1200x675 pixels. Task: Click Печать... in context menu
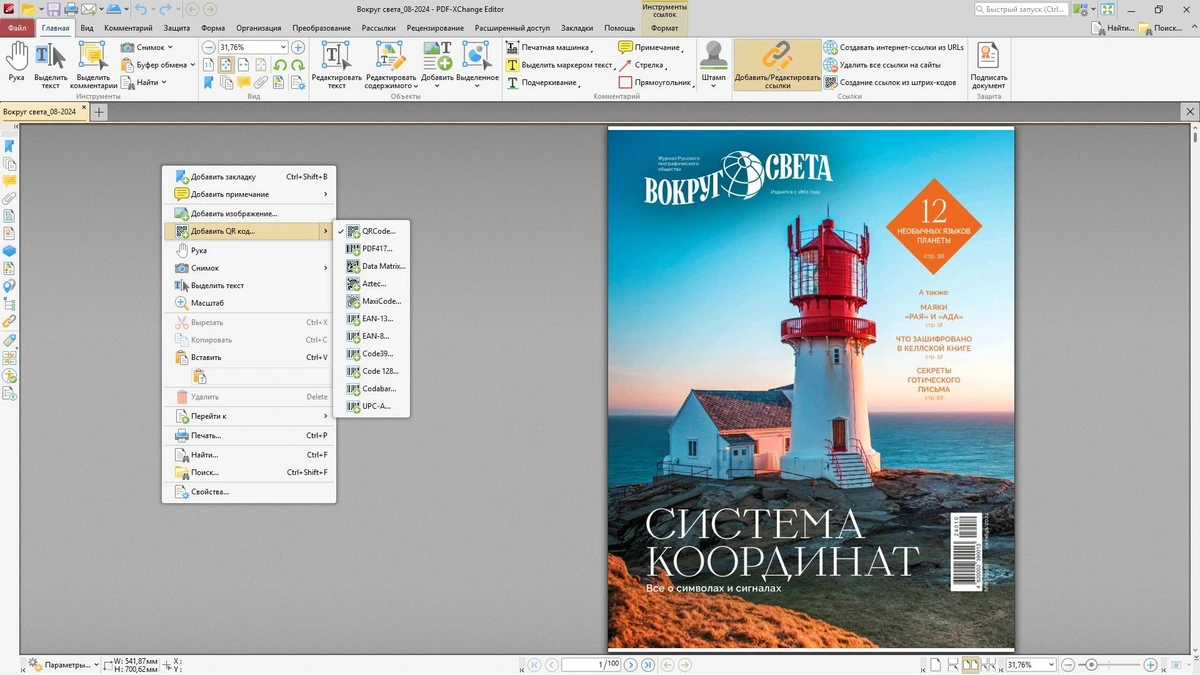[x=249, y=436]
